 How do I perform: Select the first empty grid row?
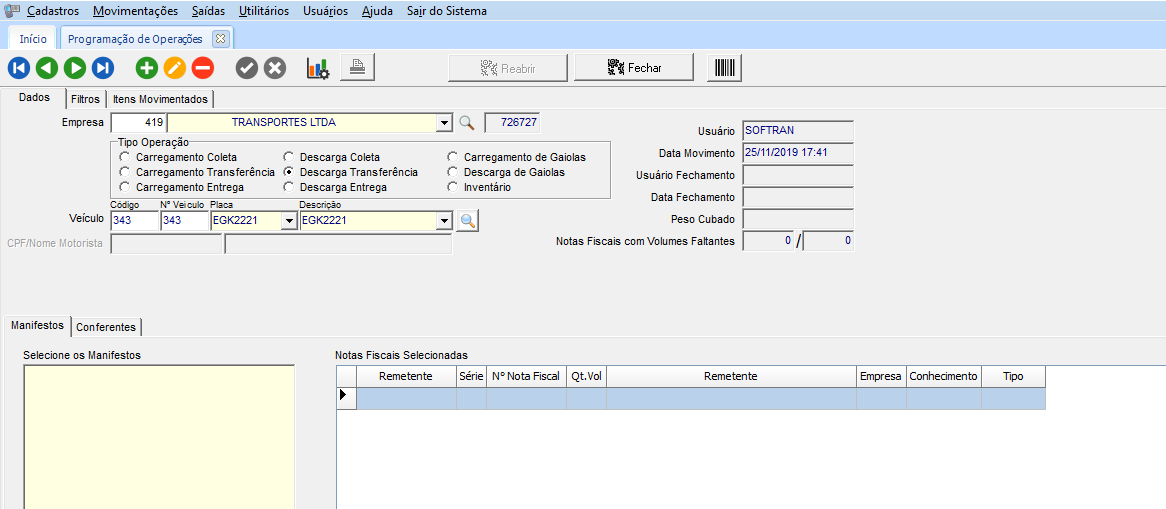tap(692, 398)
